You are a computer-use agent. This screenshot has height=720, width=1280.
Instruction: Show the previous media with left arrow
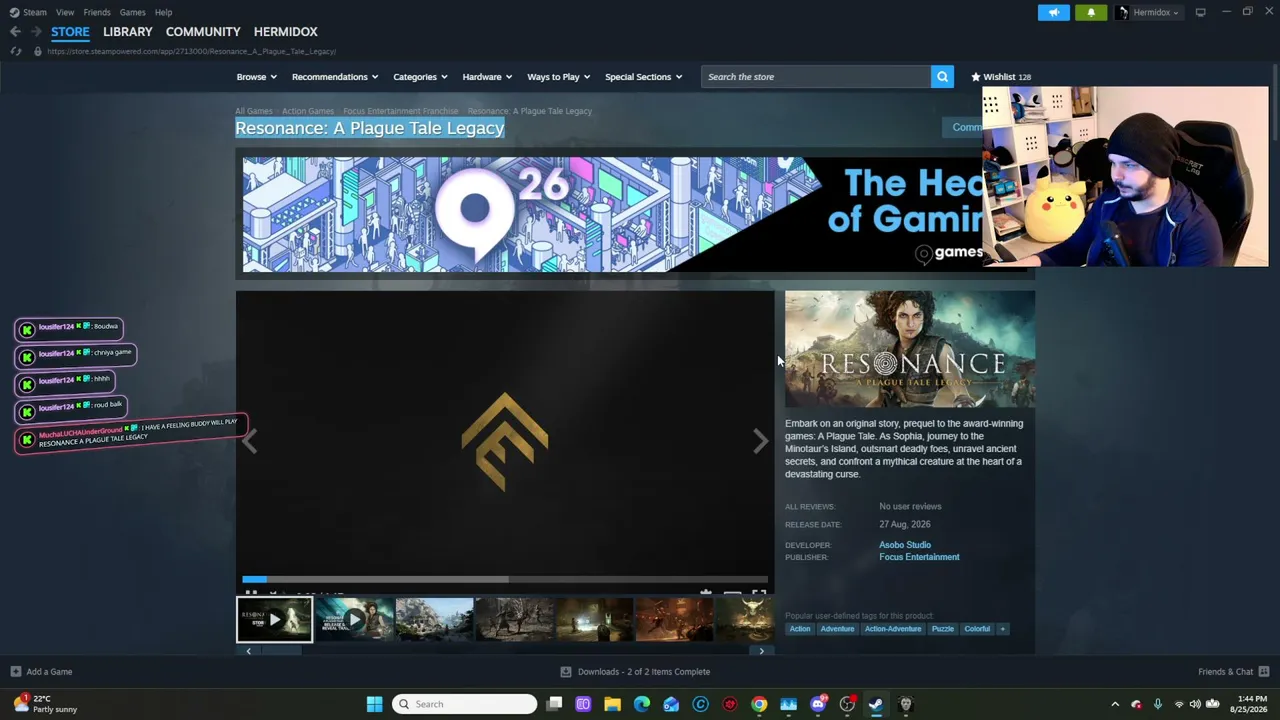point(249,441)
